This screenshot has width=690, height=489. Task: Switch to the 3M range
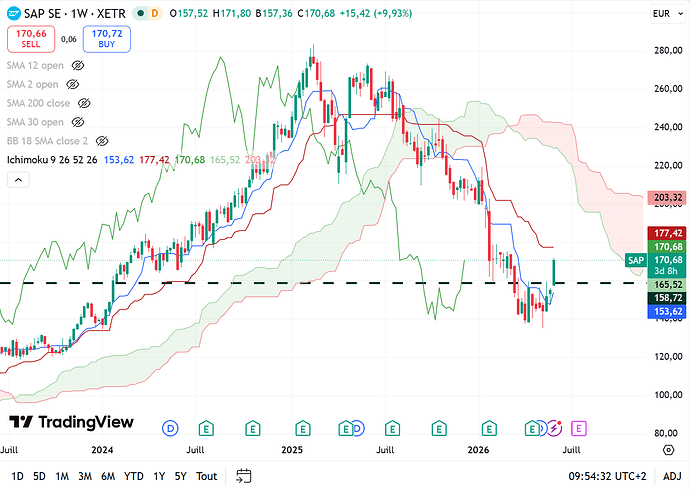click(x=85, y=476)
